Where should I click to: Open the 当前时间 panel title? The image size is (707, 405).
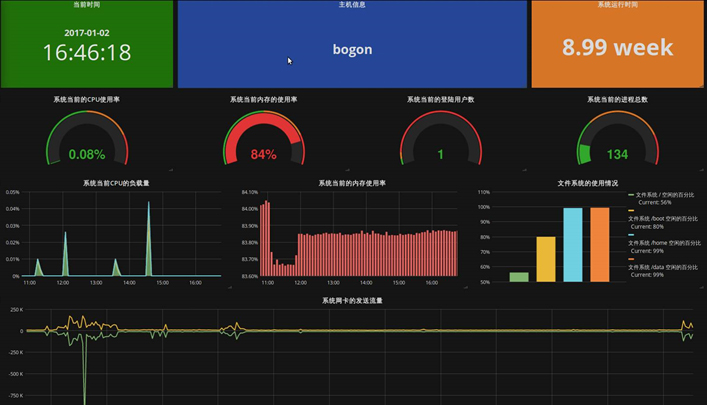[x=87, y=5]
